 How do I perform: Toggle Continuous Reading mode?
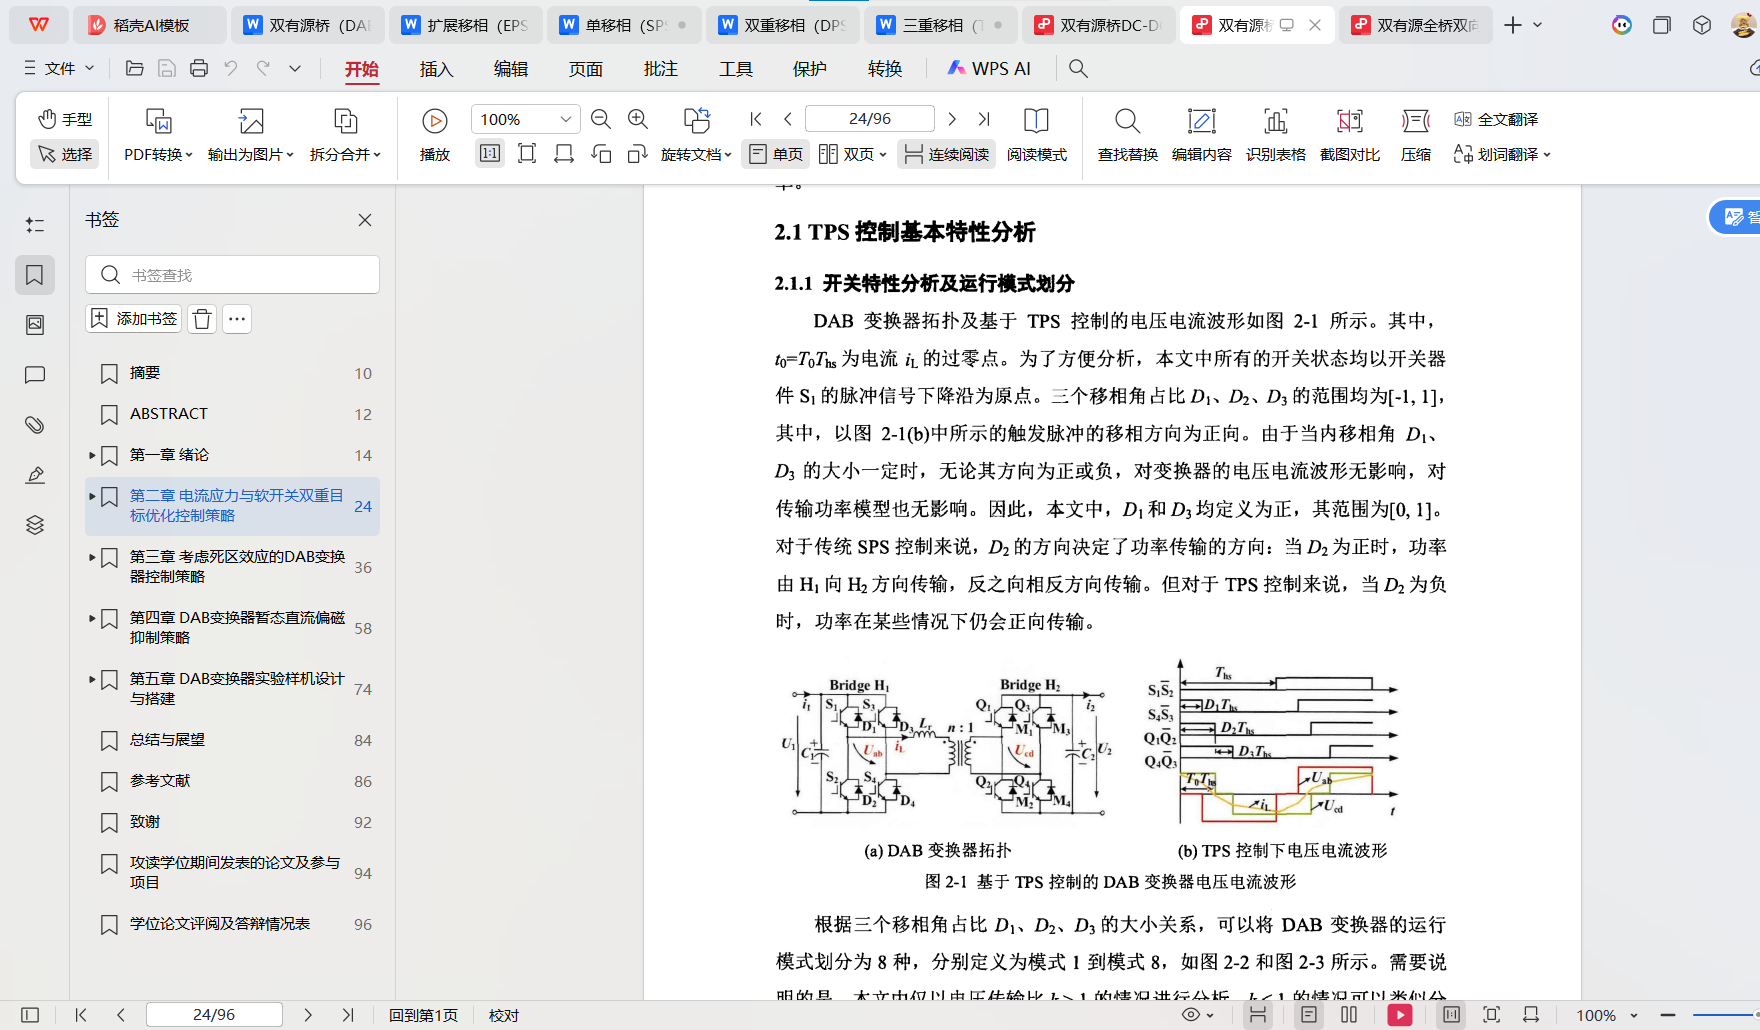(946, 154)
